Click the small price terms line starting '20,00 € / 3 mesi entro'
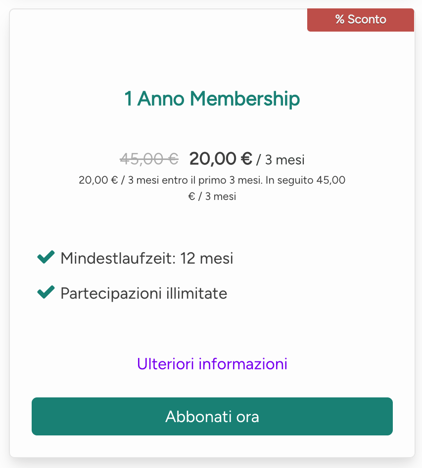 (x=212, y=180)
